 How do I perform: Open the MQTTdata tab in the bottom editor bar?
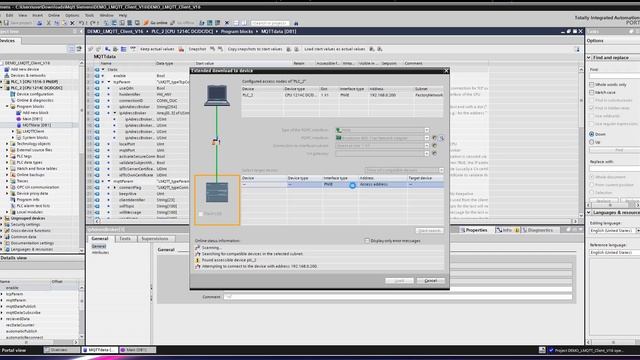(100, 350)
